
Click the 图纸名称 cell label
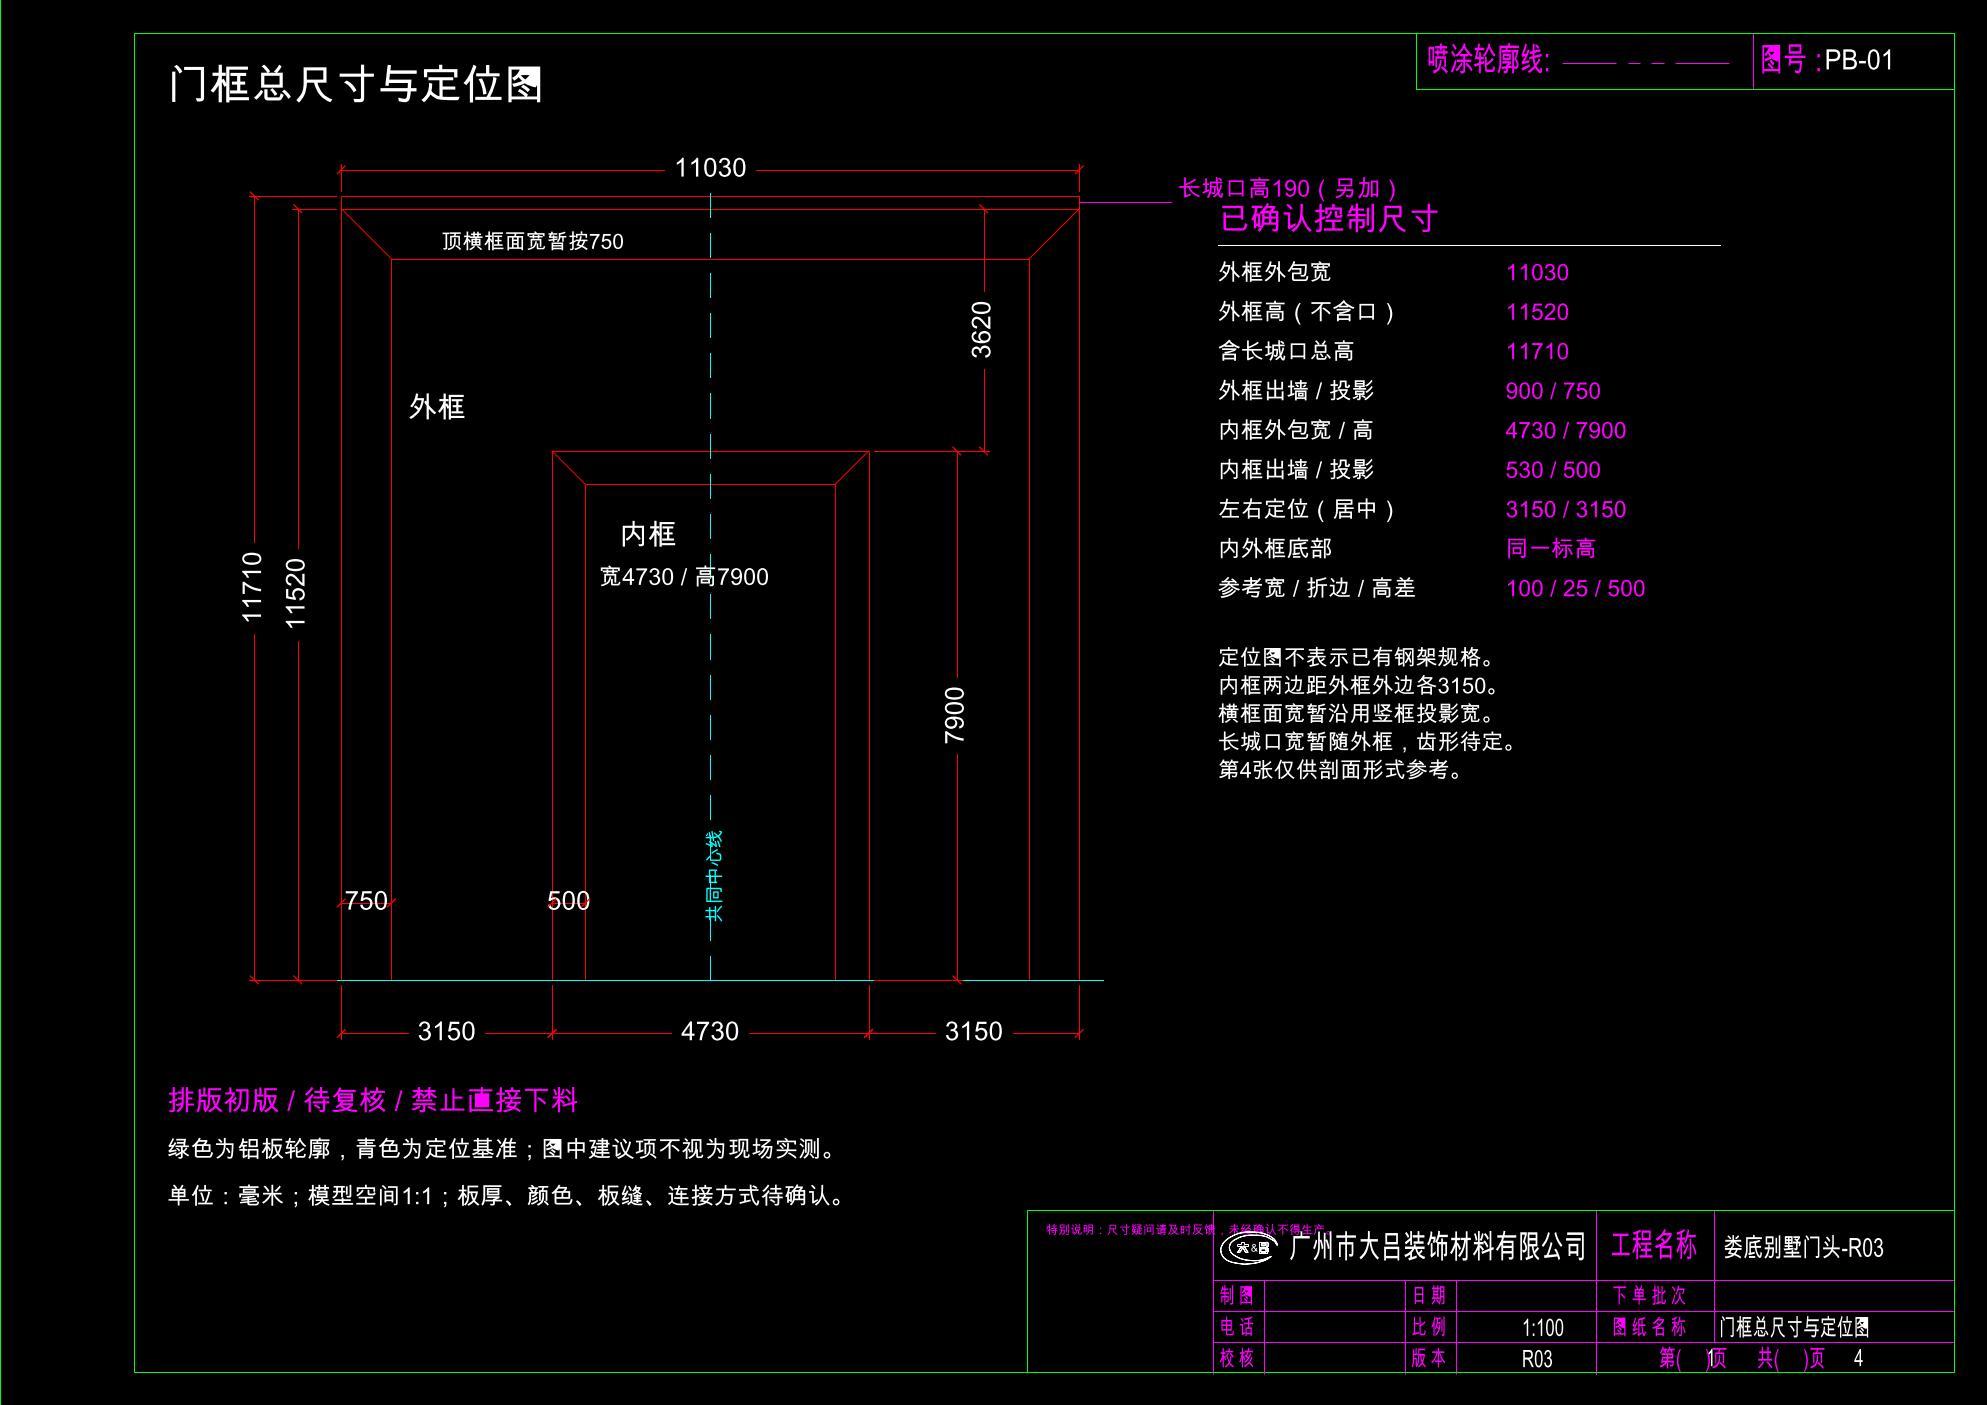1649,1327
